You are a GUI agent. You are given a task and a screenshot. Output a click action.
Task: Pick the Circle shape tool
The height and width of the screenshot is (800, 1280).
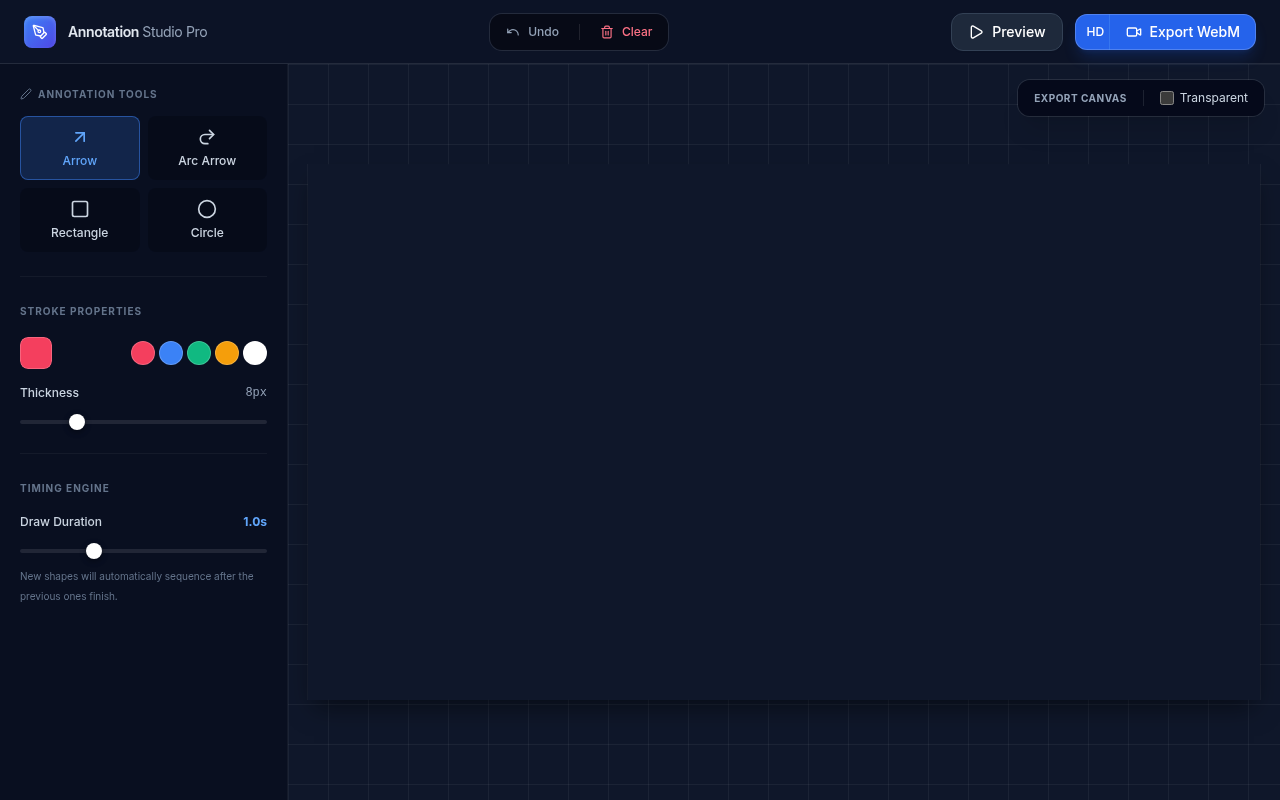pyautogui.click(x=207, y=220)
